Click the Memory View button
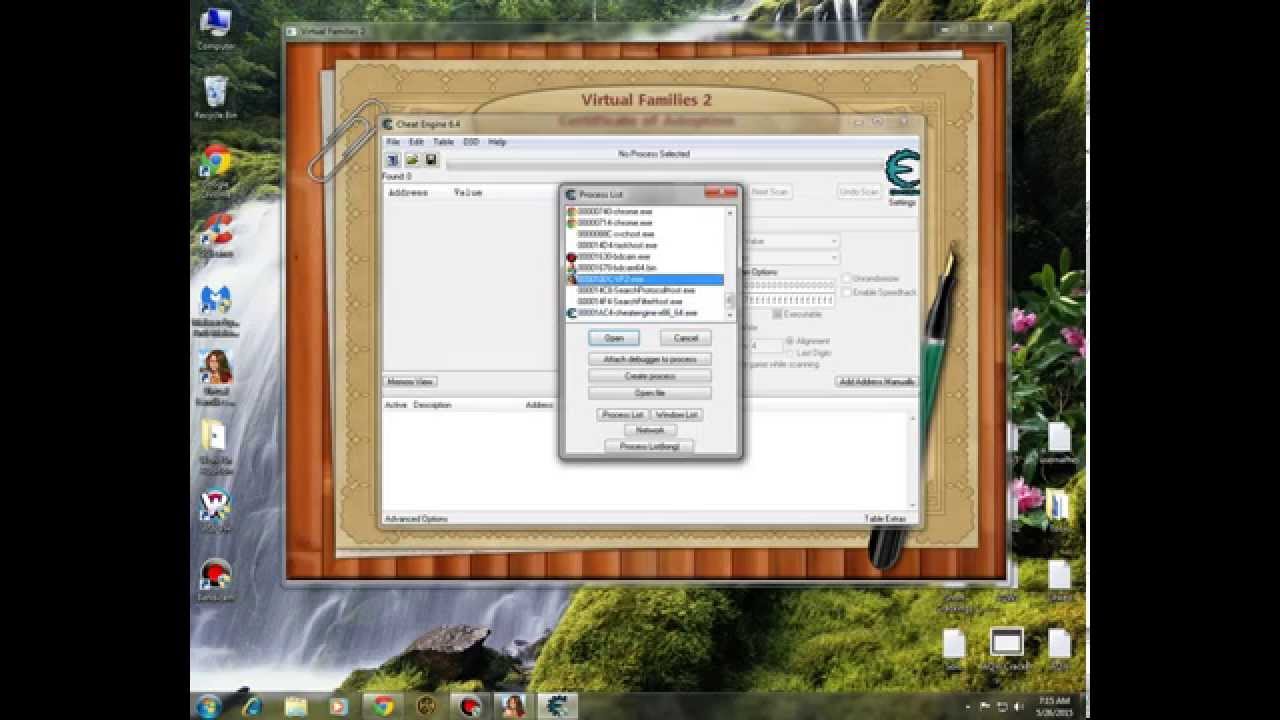1280x720 pixels. (x=410, y=382)
